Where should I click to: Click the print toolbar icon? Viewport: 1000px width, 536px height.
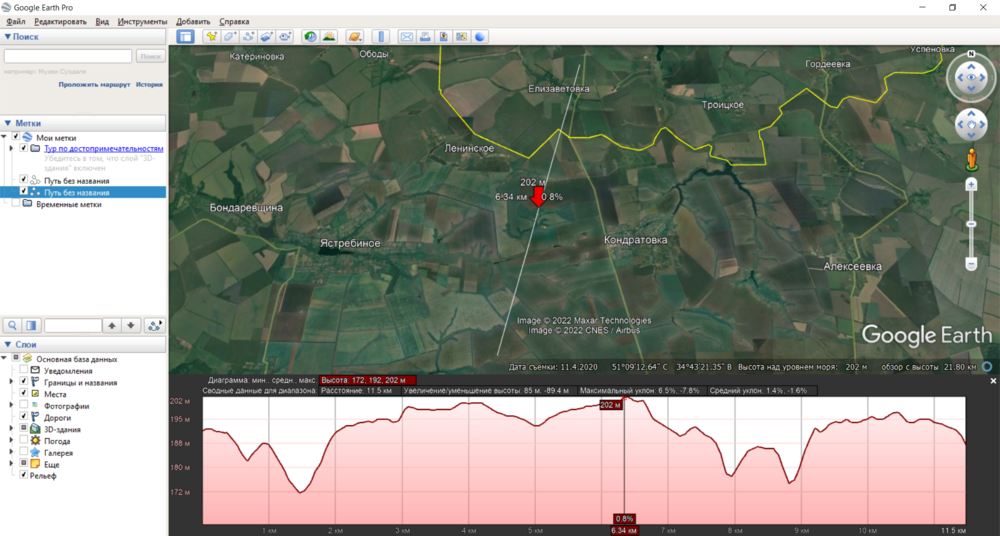(425, 37)
